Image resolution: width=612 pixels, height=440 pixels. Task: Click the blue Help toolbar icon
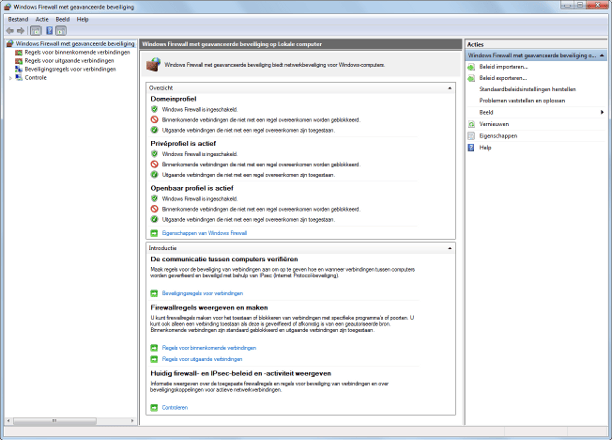tap(49, 30)
